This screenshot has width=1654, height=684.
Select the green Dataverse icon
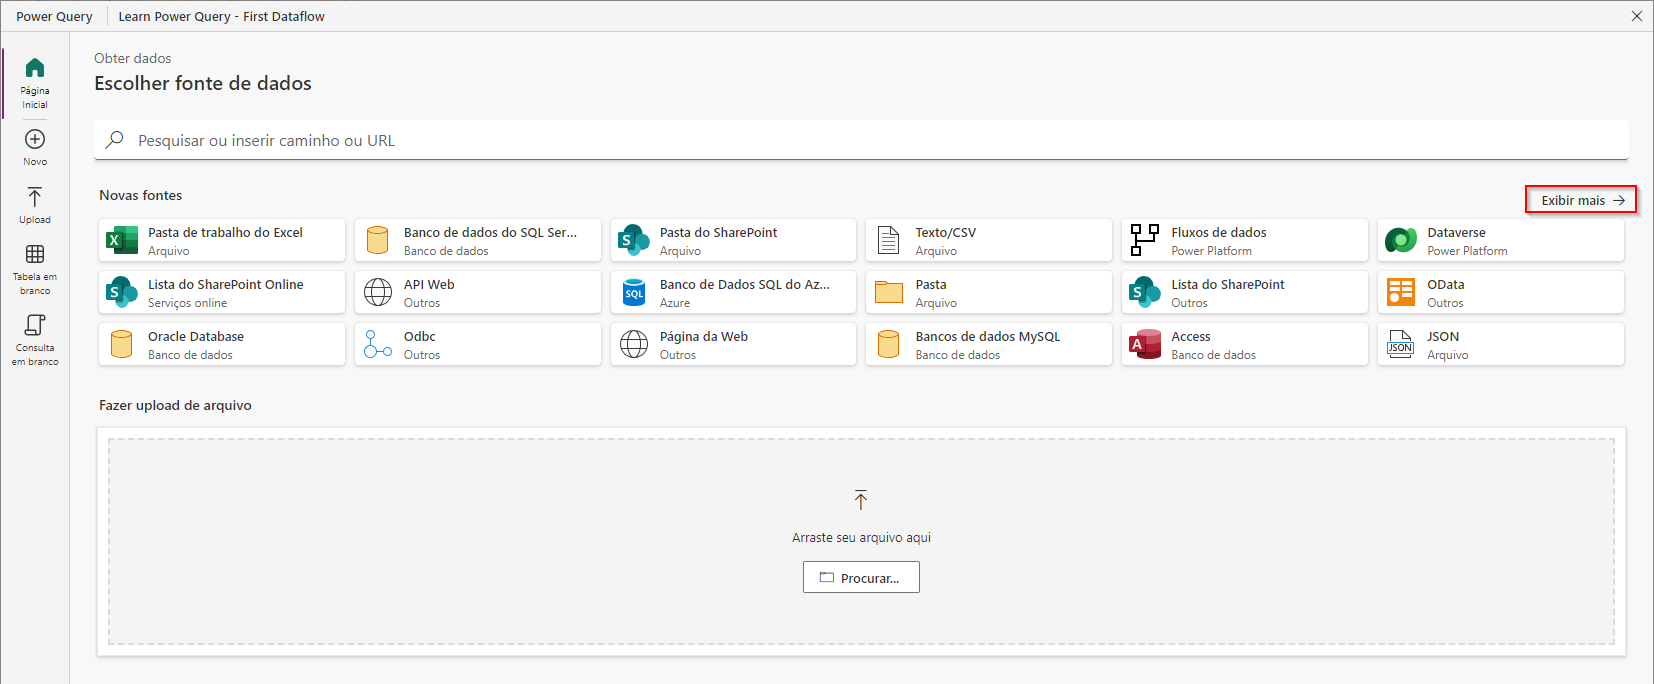pos(1401,240)
